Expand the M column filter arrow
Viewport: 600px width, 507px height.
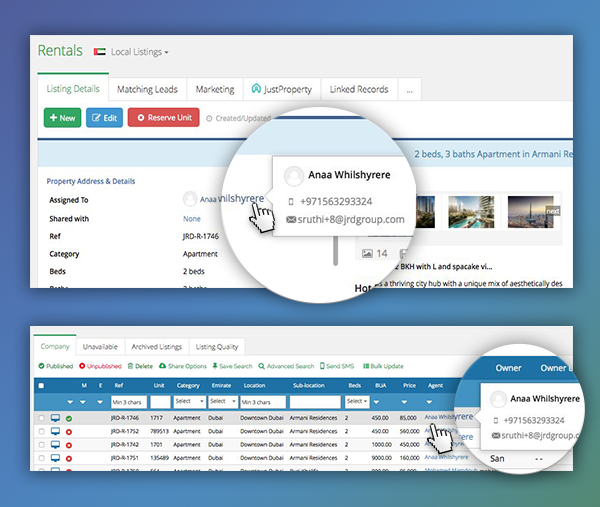point(83,402)
